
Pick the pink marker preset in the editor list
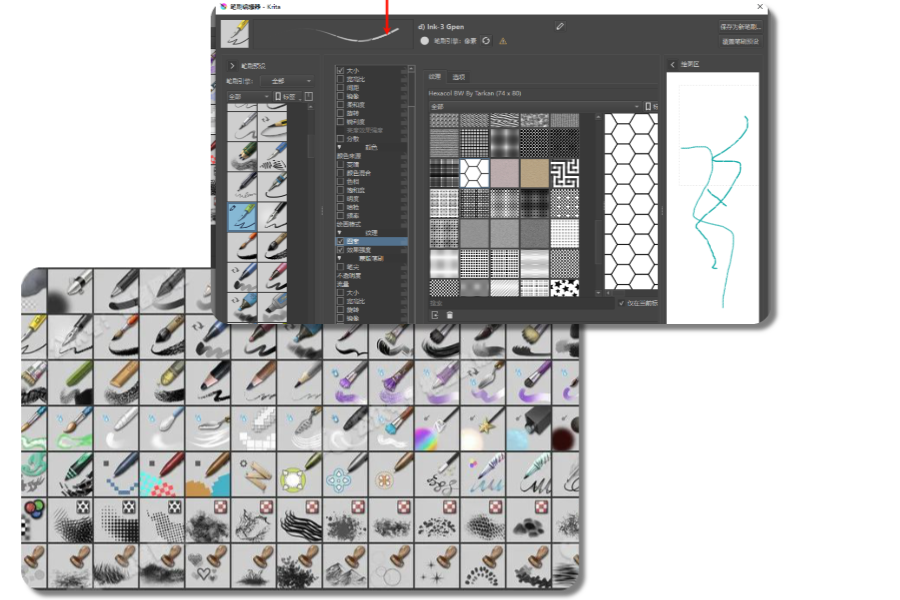(x=273, y=277)
